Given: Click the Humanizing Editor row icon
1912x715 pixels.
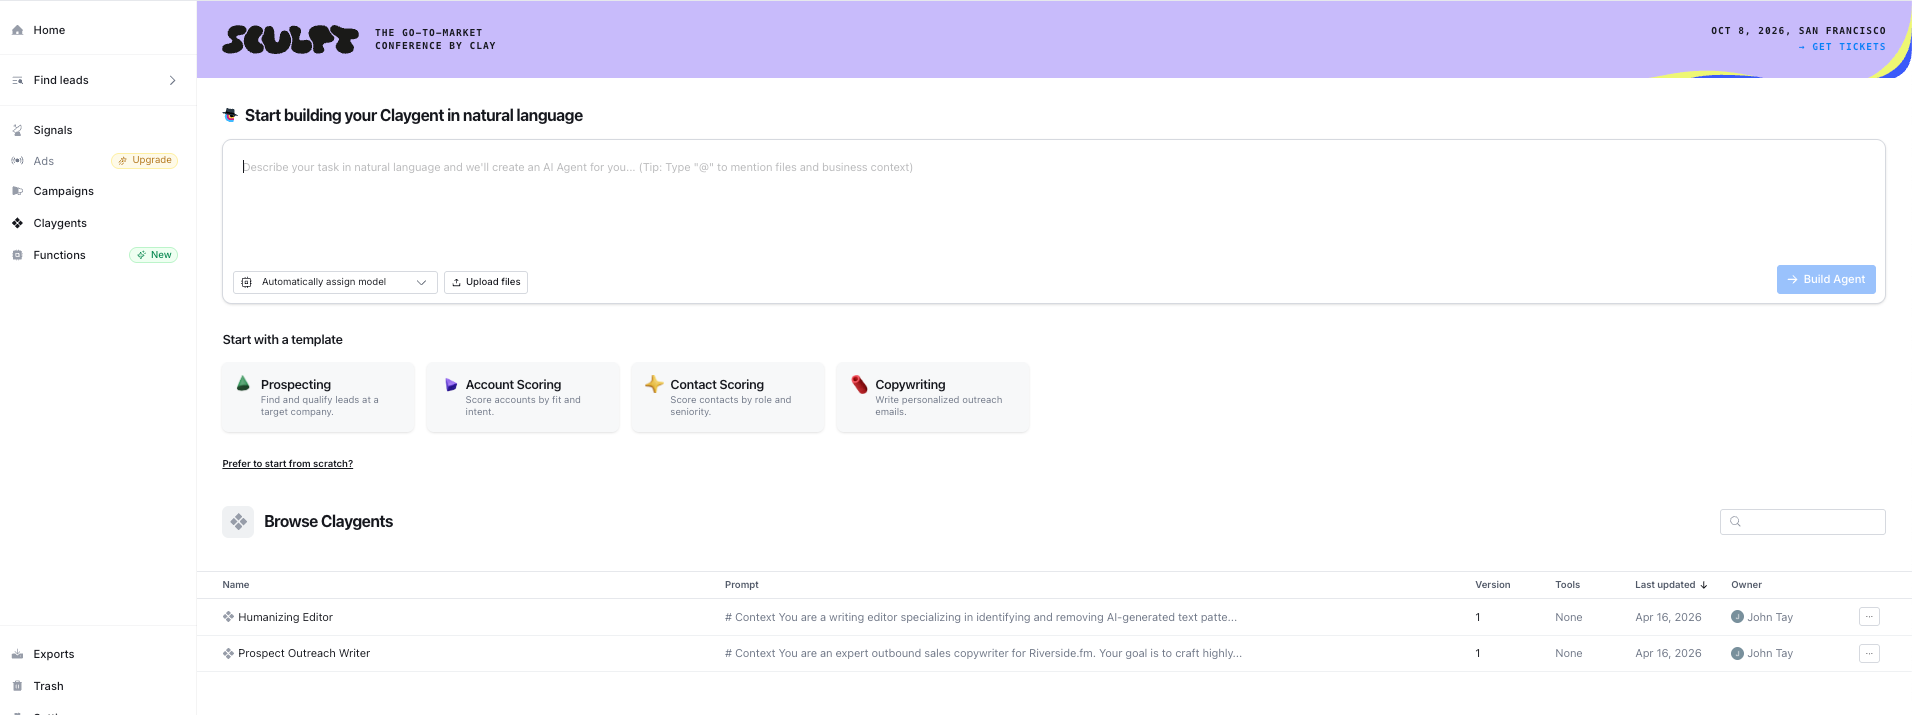Looking at the screenshot, I should point(228,617).
